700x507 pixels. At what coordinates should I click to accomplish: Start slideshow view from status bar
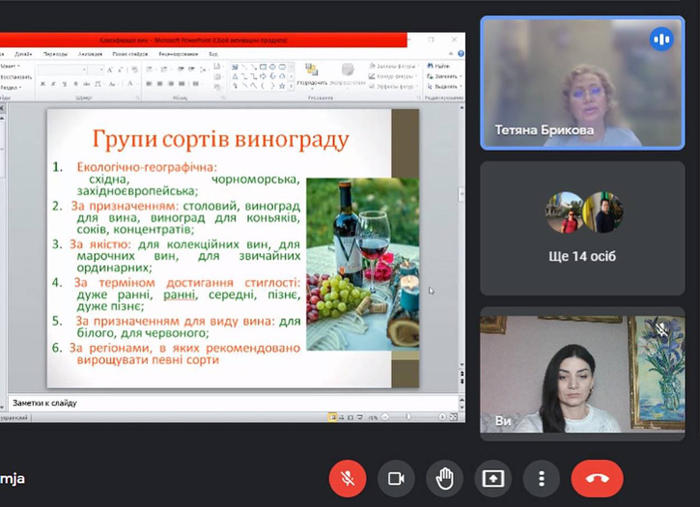click(360, 417)
